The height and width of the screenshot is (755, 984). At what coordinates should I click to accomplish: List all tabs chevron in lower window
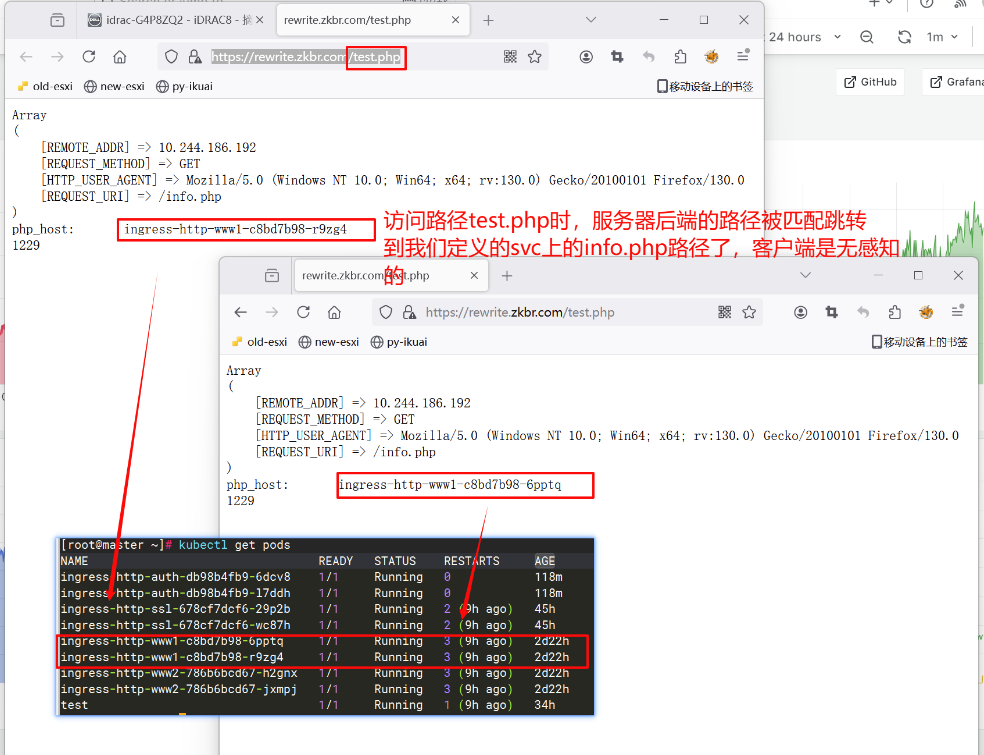coord(806,276)
